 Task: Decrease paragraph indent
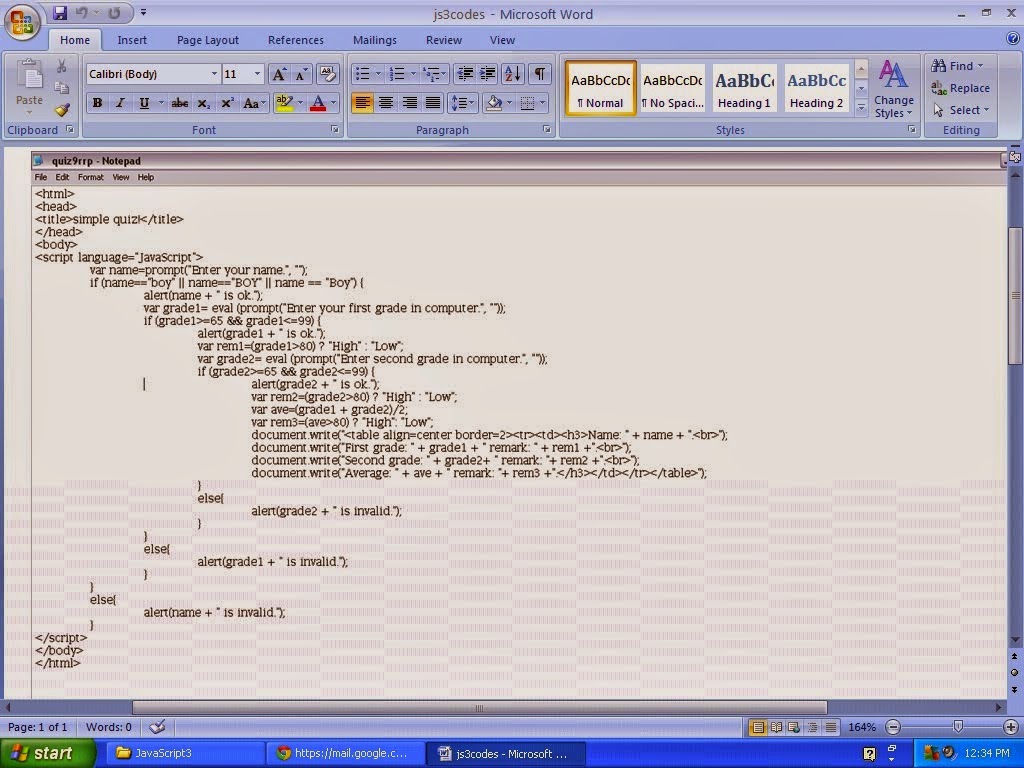(x=465, y=74)
